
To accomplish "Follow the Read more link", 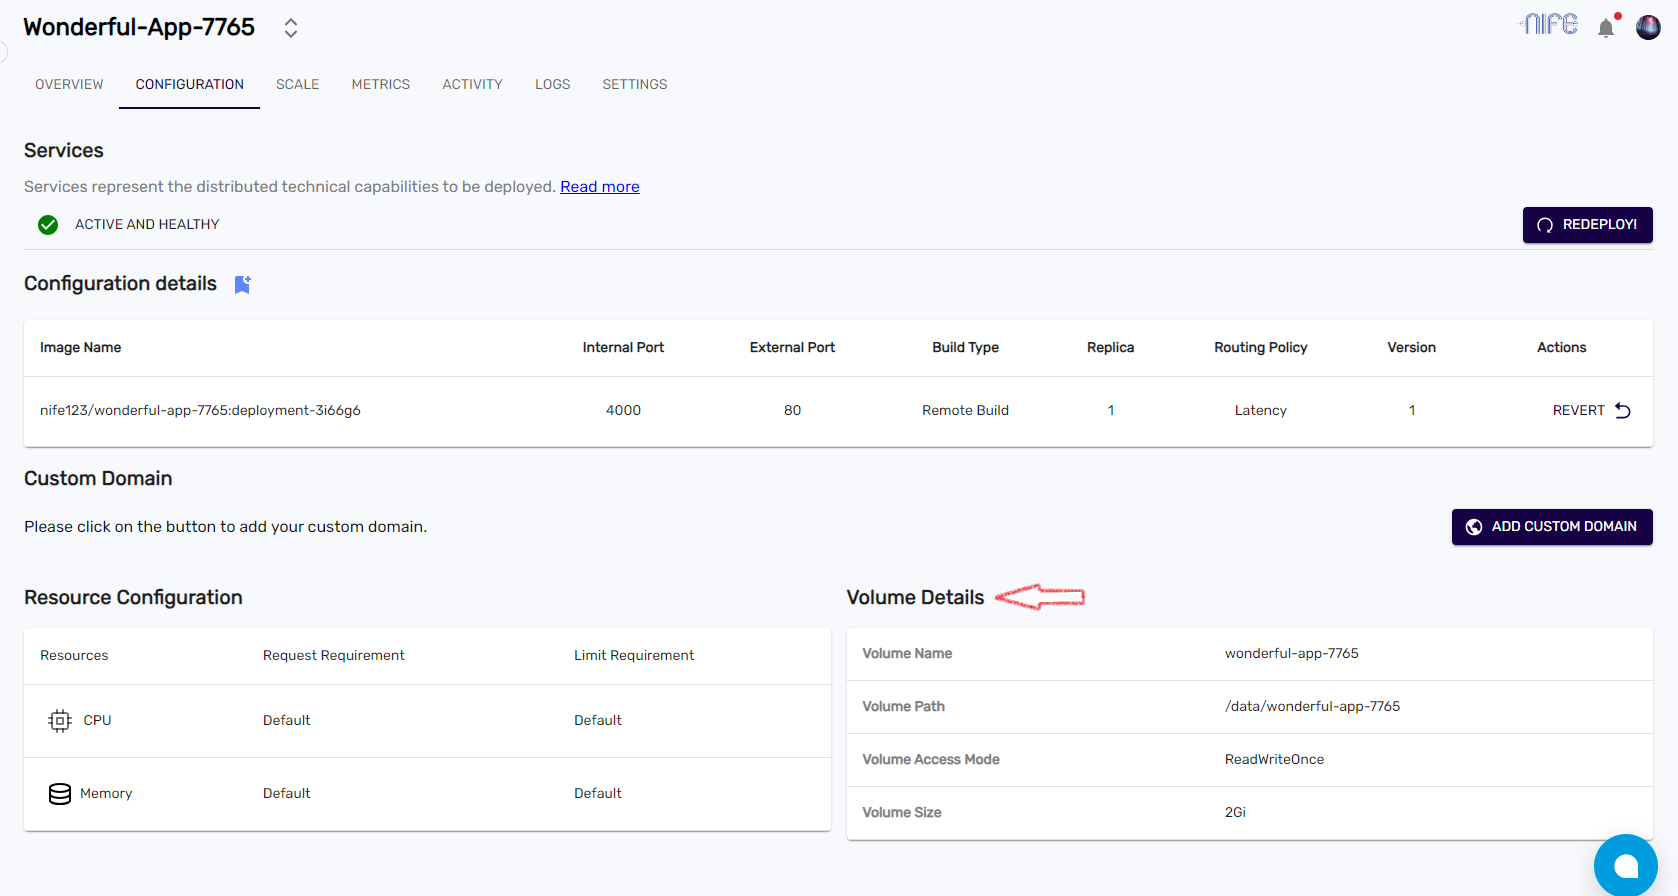I will 599,187.
